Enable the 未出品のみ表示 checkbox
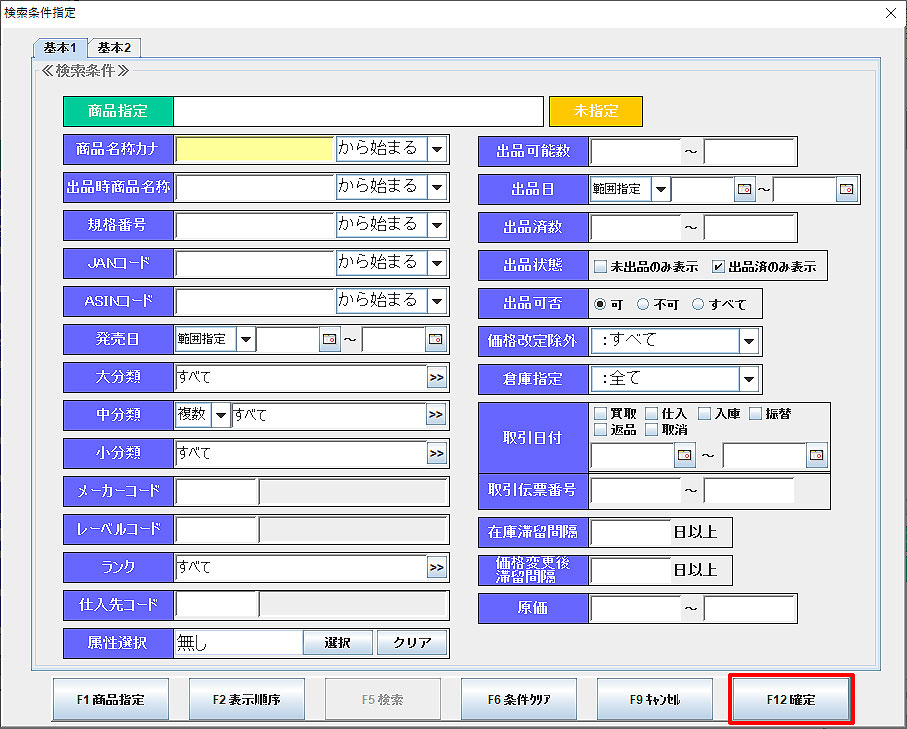The height and width of the screenshot is (729, 907). tap(600, 267)
